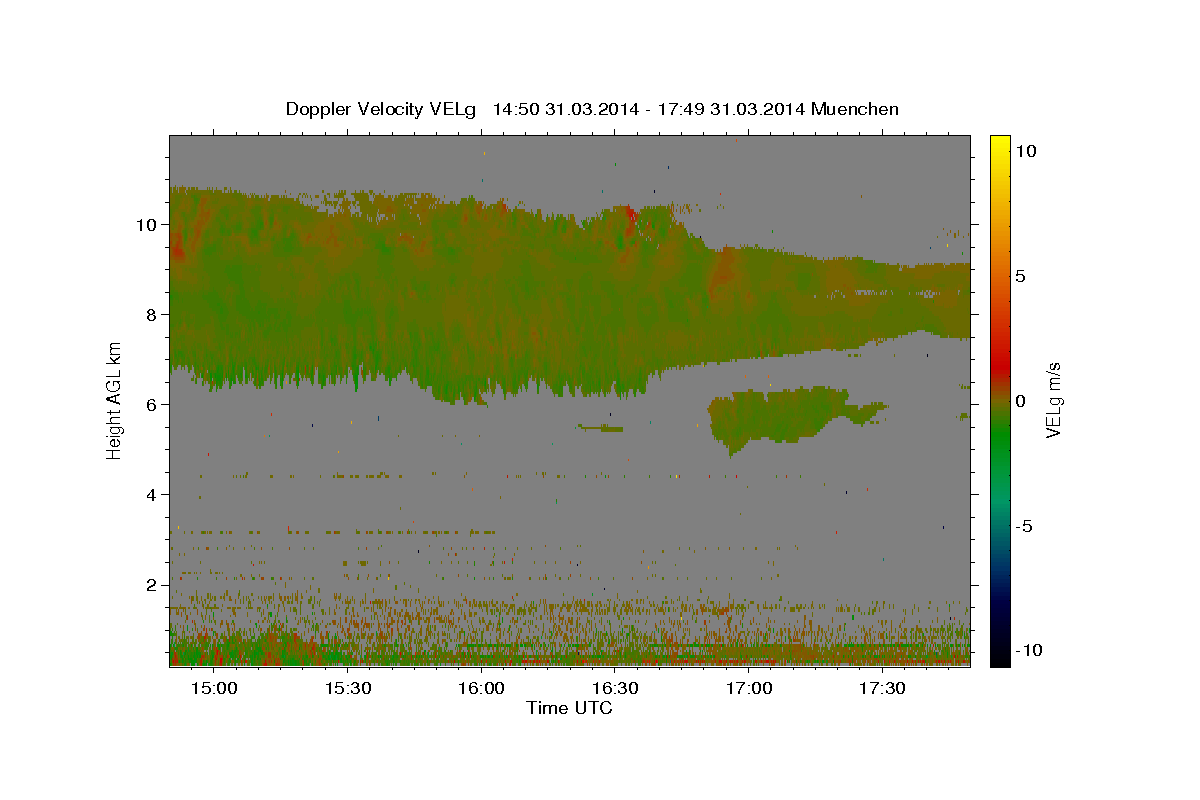Image resolution: width=1200 pixels, height=800 pixels.
Task: Click the 17:00 time tick label
Action: coord(748,688)
